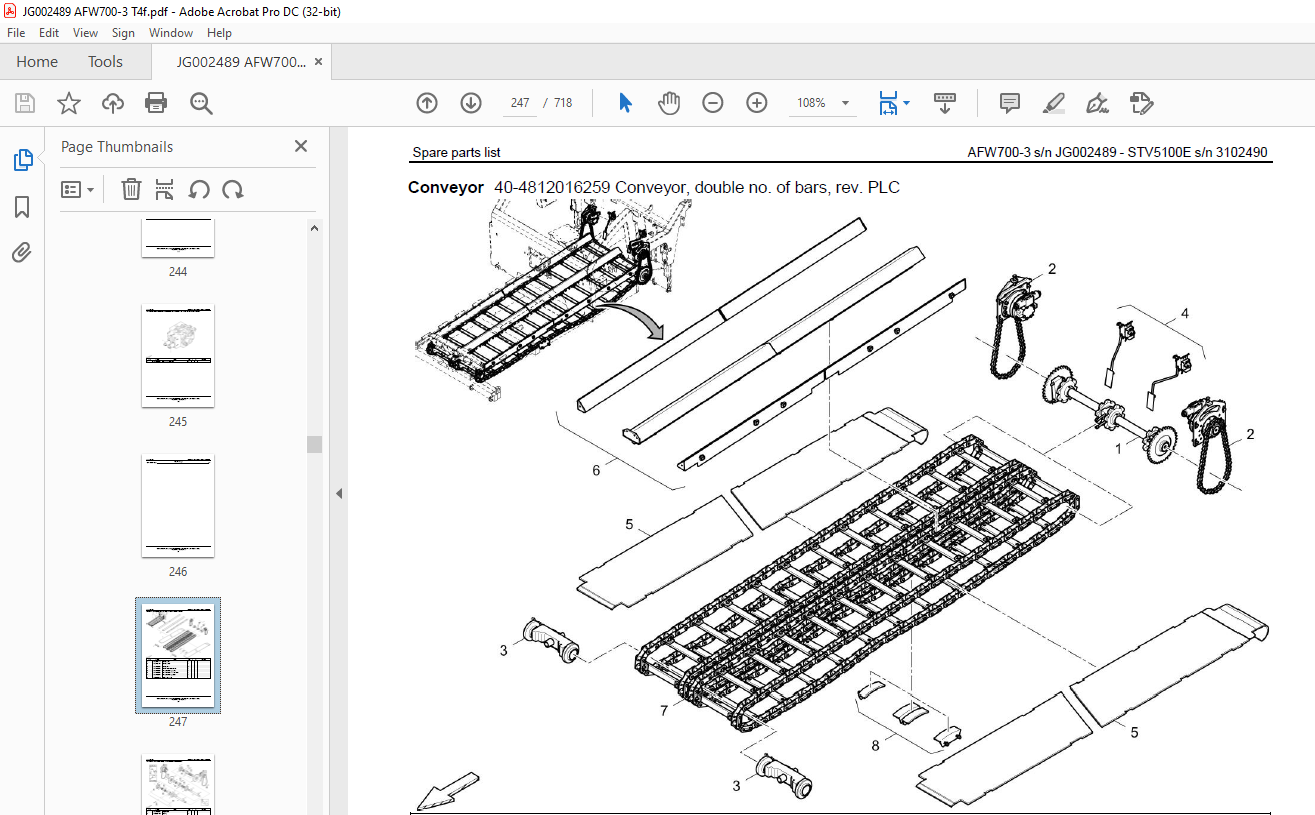The image size is (1315, 815).
Task: Activate the Hand pan tool
Action: click(669, 103)
